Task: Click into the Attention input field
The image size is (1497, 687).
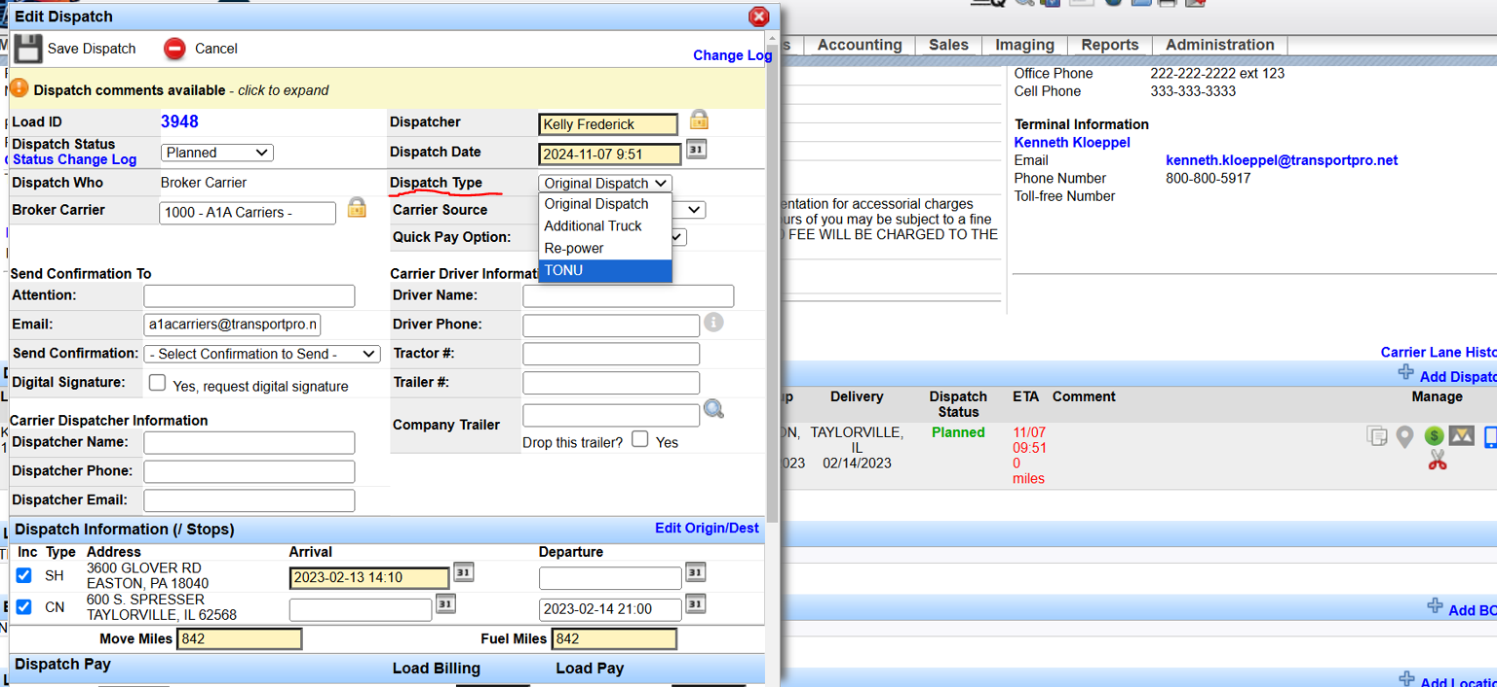Action: (249, 296)
